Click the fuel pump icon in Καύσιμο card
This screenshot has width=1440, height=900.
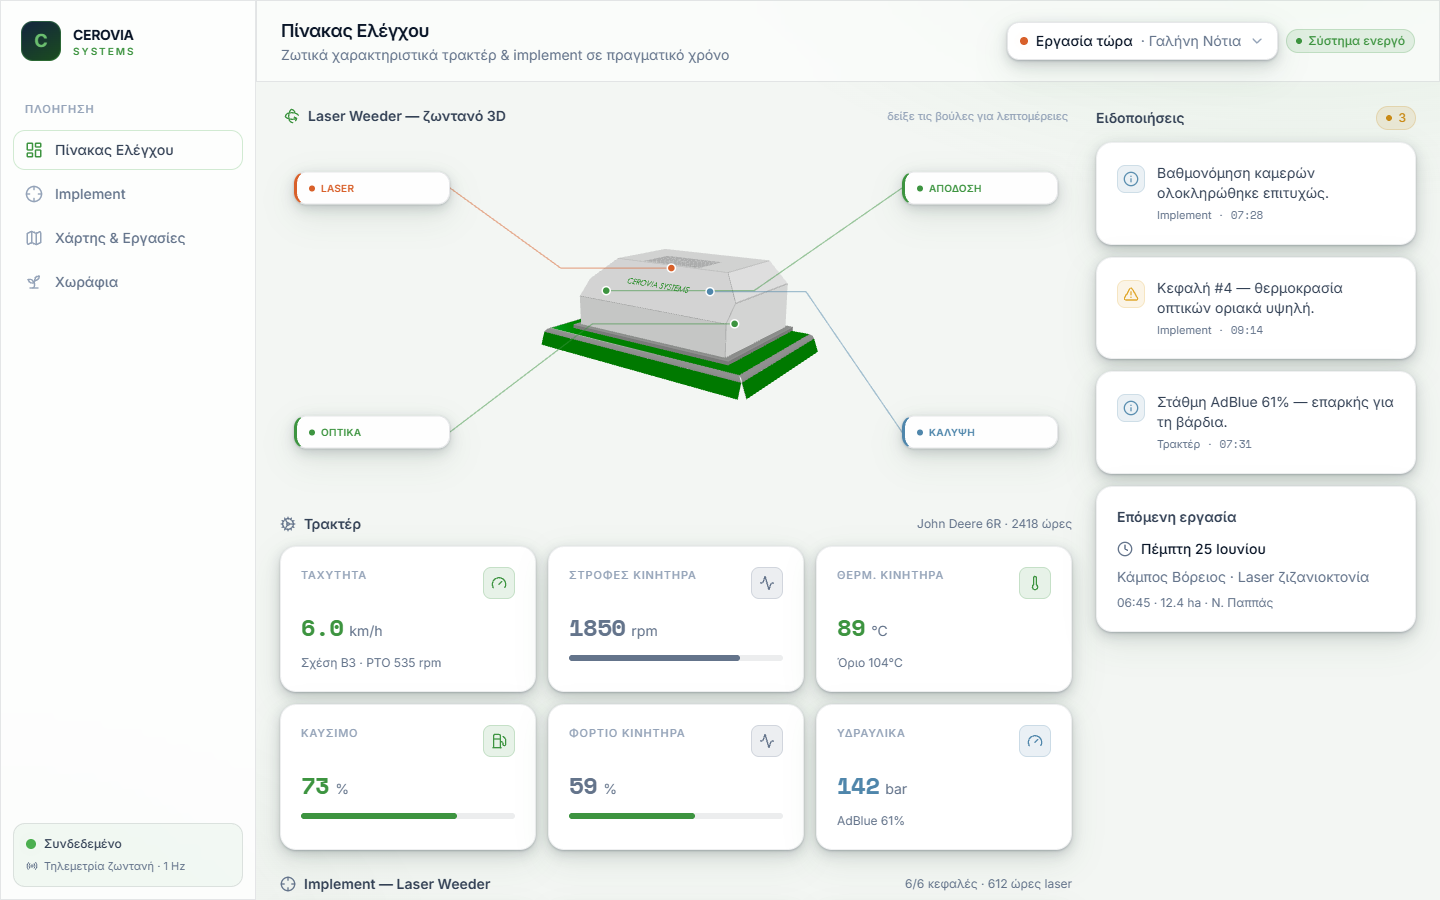499,741
